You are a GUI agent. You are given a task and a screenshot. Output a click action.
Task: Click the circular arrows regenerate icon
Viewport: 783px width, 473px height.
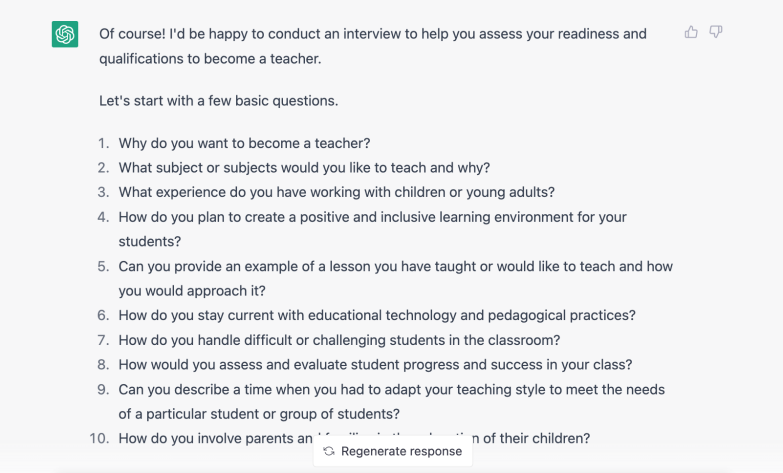(329, 451)
